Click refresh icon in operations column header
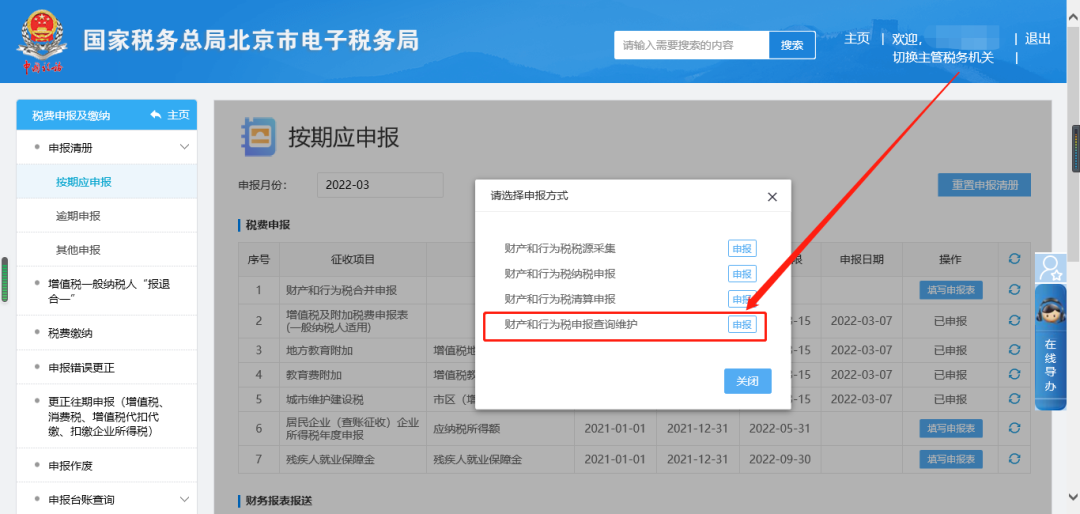This screenshot has width=1080, height=514. pos(1014,259)
